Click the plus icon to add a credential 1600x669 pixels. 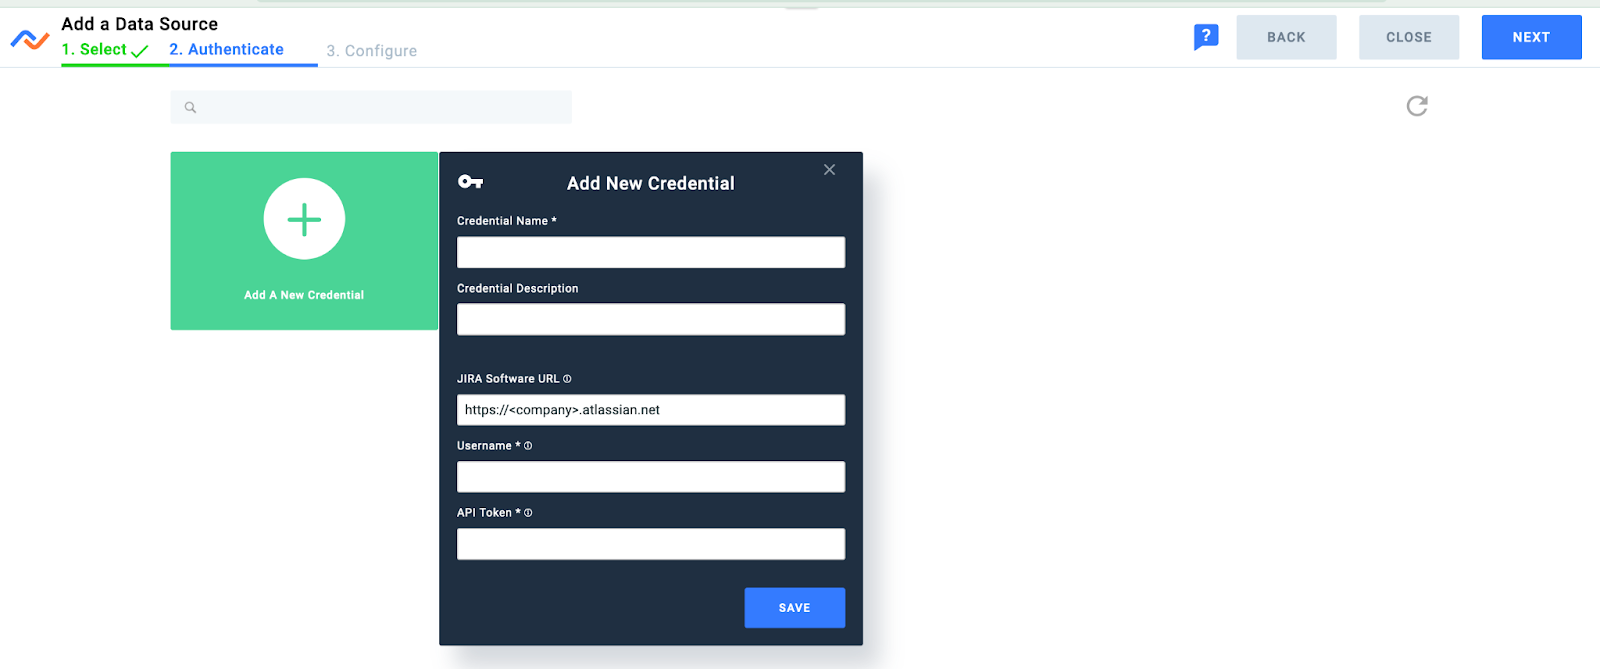(303, 219)
